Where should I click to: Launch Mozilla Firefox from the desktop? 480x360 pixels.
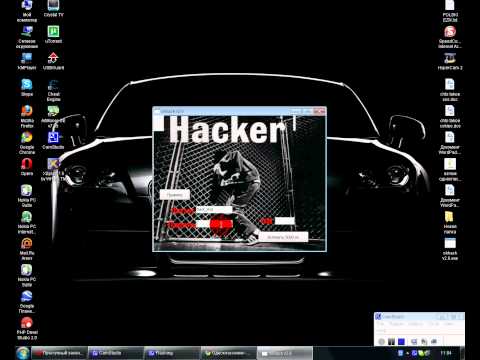tap(27, 117)
